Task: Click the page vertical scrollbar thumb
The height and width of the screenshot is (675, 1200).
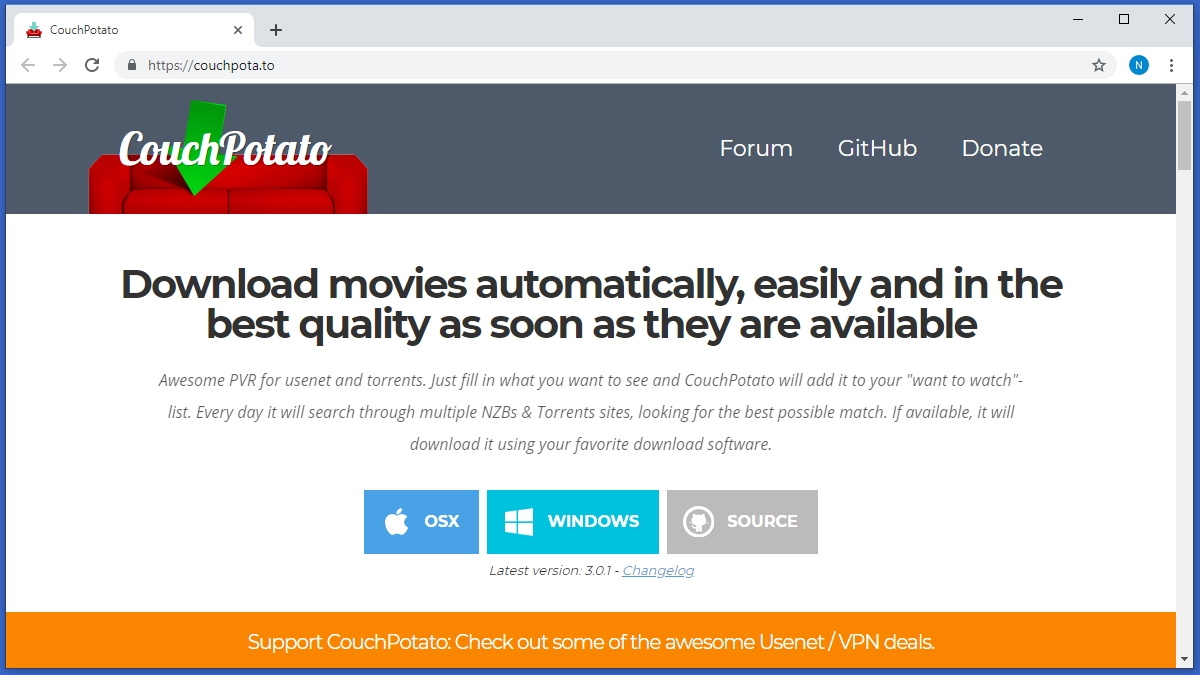Action: pyautogui.click(x=1184, y=136)
